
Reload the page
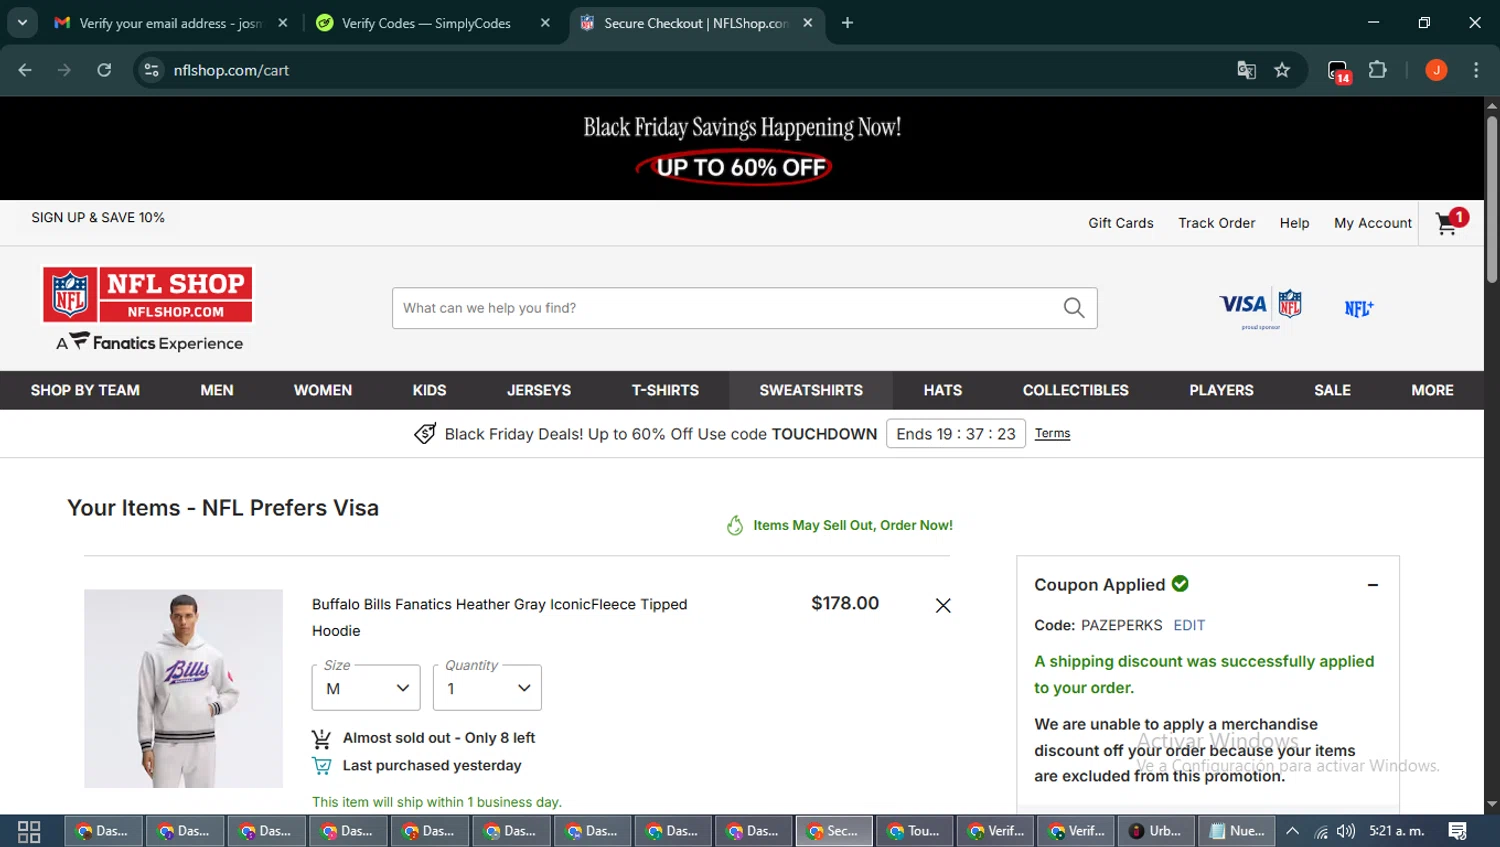(x=104, y=70)
